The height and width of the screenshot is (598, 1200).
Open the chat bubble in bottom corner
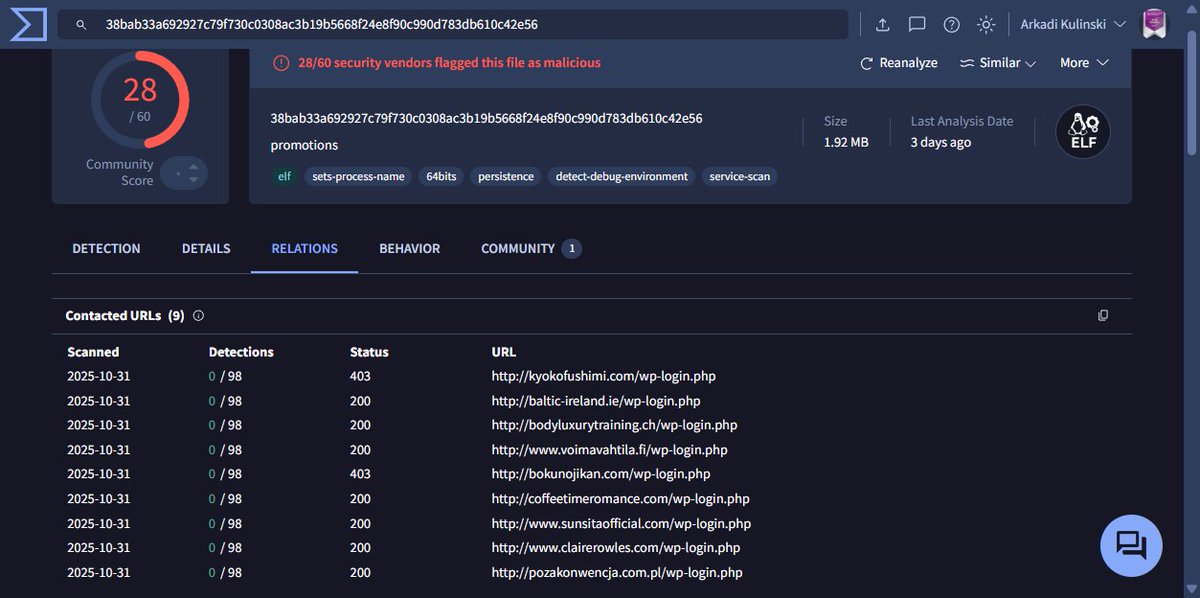(x=1130, y=545)
